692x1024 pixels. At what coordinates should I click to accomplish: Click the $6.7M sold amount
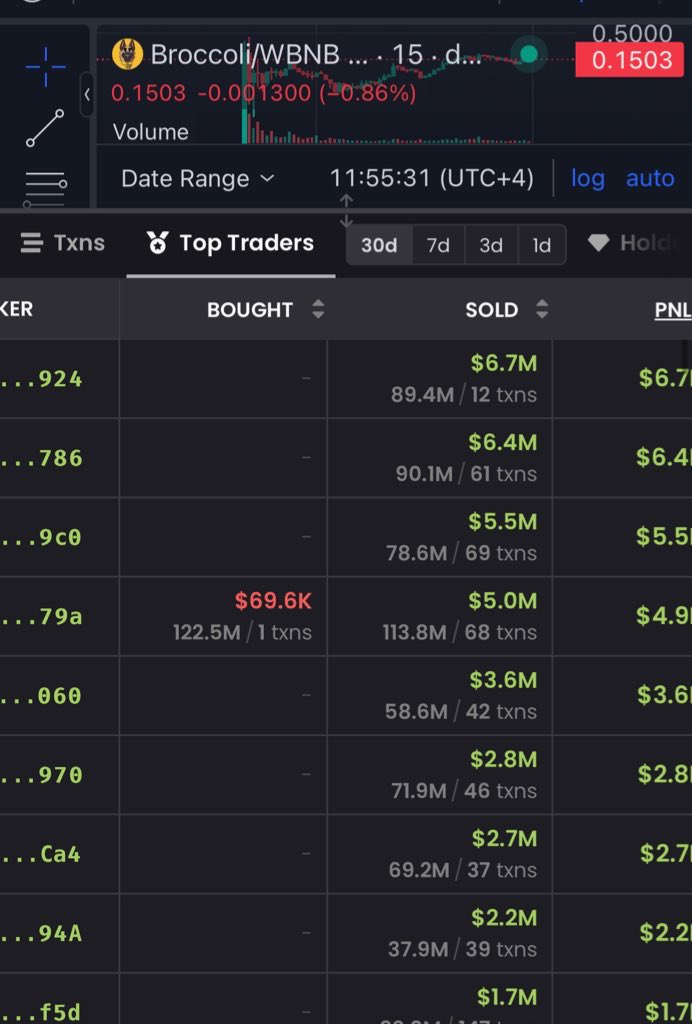pyautogui.click(x=503, y=363)
